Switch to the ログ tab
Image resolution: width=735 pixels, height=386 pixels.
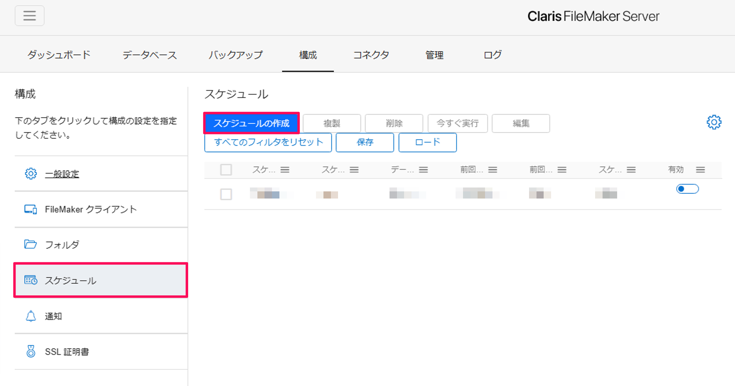coord(492,55)
